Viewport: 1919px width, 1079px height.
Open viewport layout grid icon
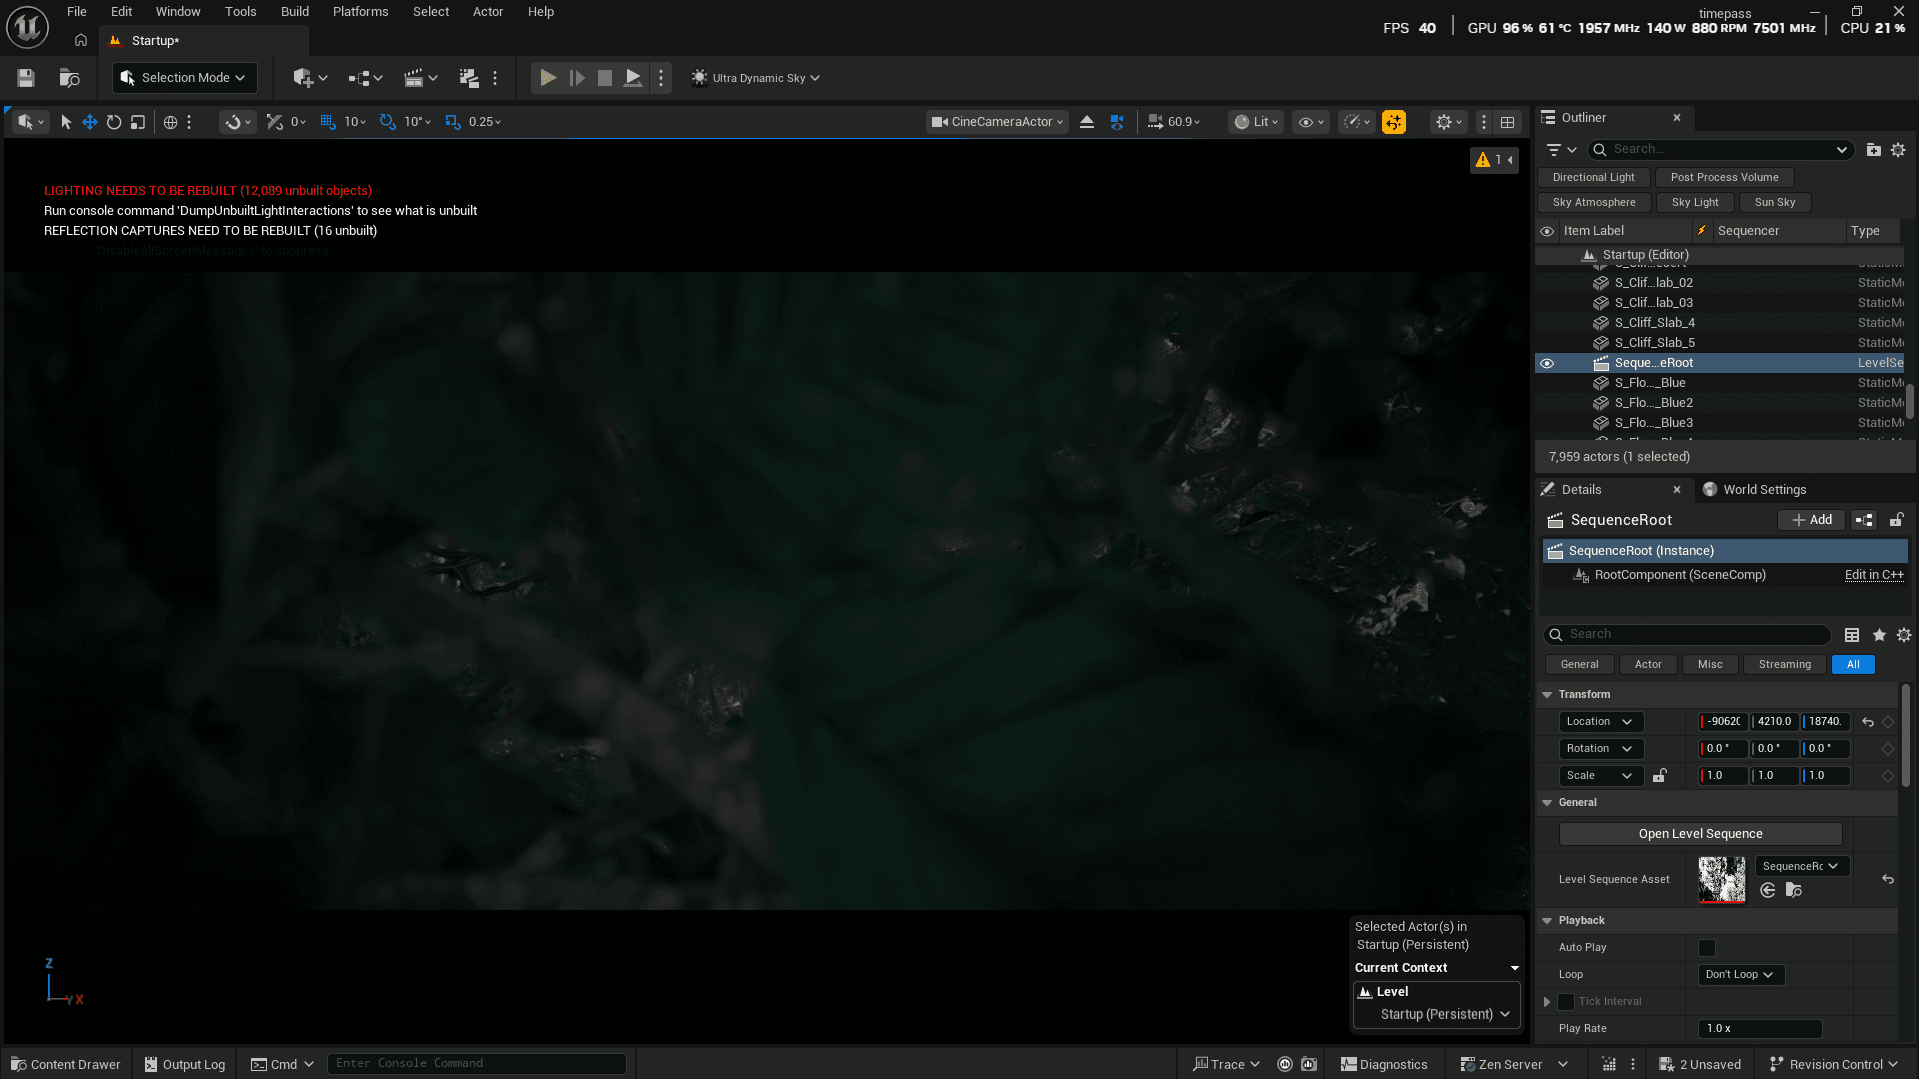pos(1508,122)
